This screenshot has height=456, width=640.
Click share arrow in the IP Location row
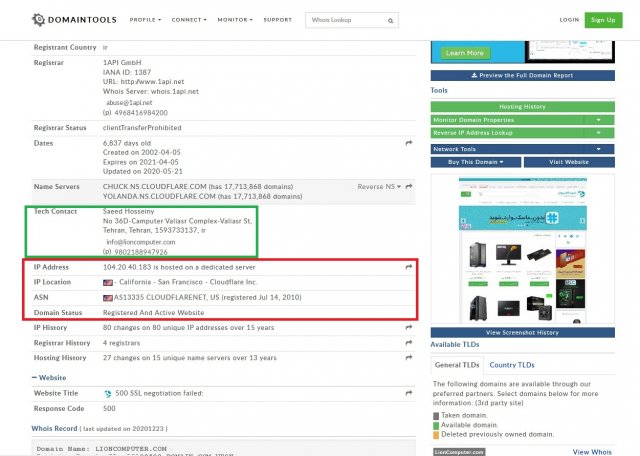[x=409, y=283]
